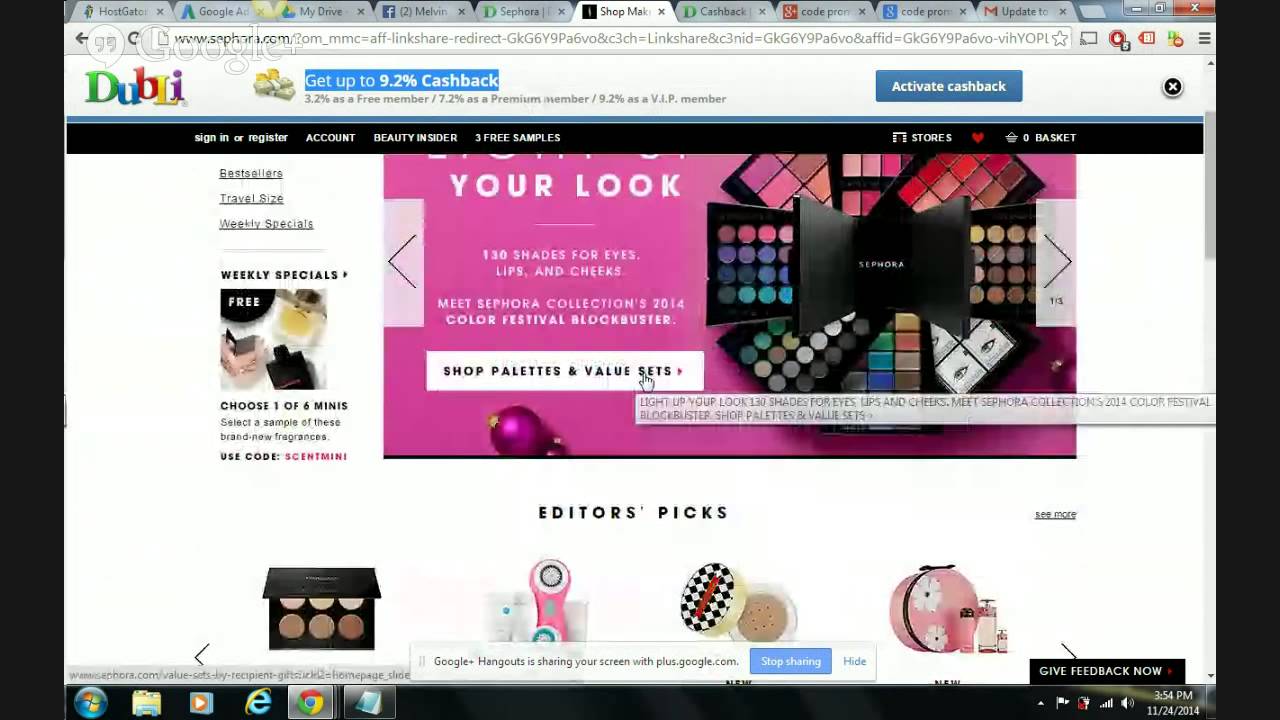Open checkered powder product thumbnail
Screen dimensions: 1280x720
click(x=738, y=603)
